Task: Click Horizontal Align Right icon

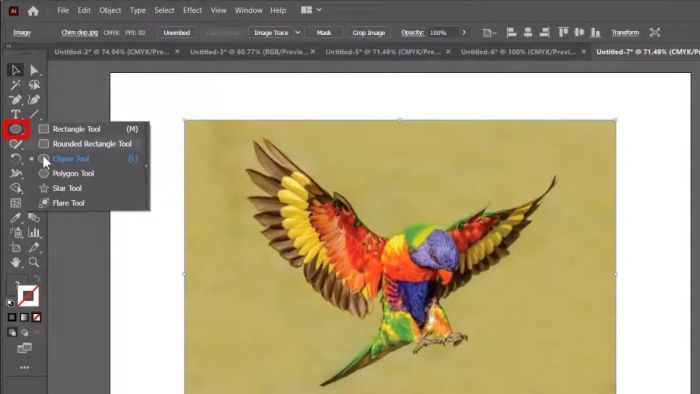Action: pyautogui.click(x=544, y=32)
